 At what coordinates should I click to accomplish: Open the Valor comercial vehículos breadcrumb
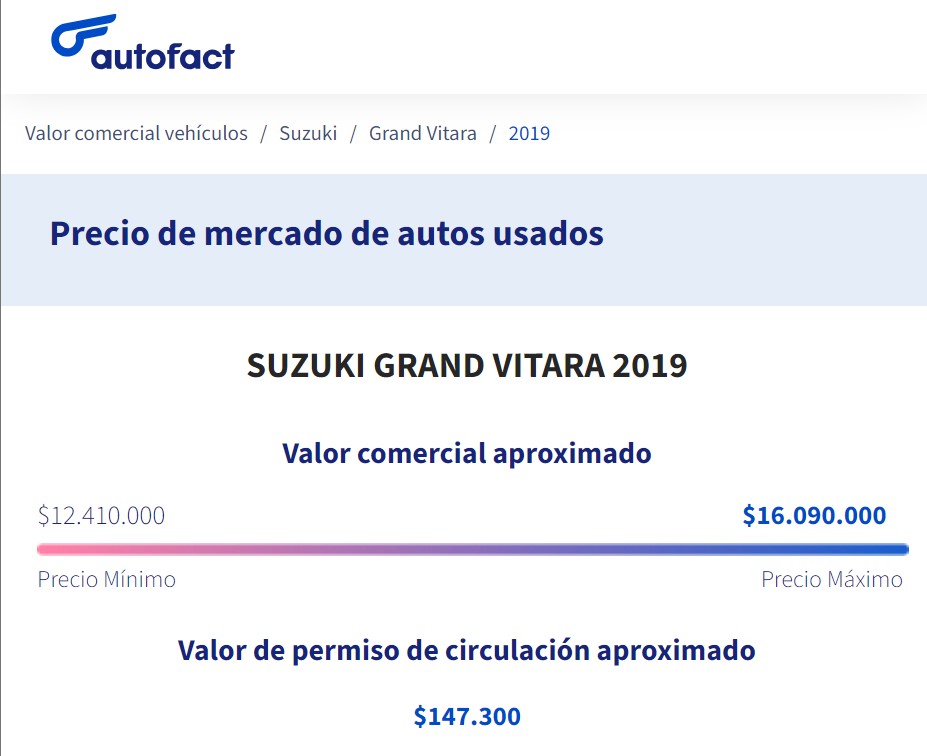pyautogui.click(x=136, y=132)
